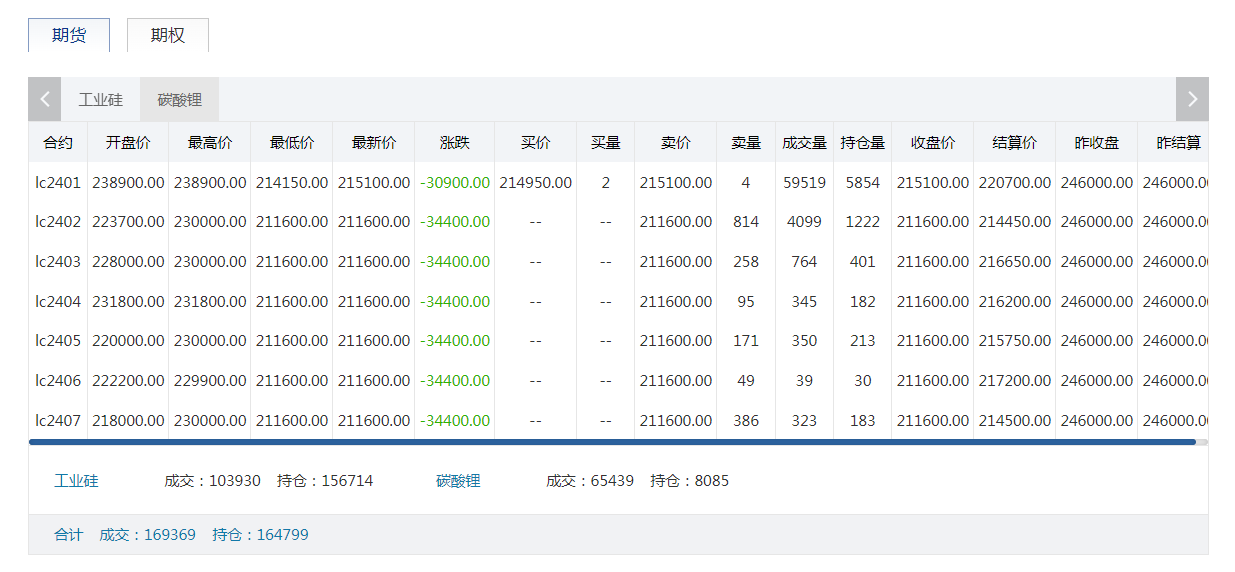Select the lc2404 contract row
Image resolution: width=1235 pixels, height=572 pixels.
(58, 301)
